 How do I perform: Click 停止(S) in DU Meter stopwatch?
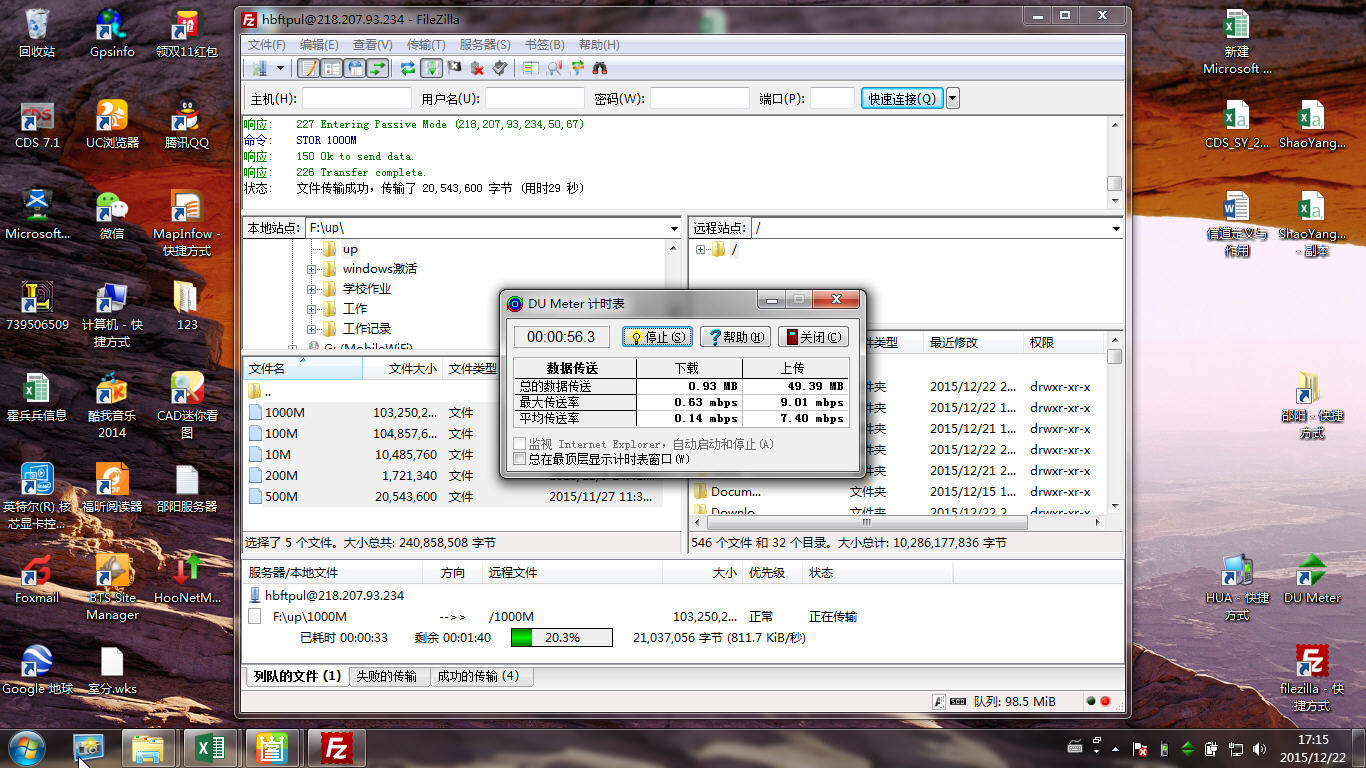pyautogui.click(x=657, y=337)
